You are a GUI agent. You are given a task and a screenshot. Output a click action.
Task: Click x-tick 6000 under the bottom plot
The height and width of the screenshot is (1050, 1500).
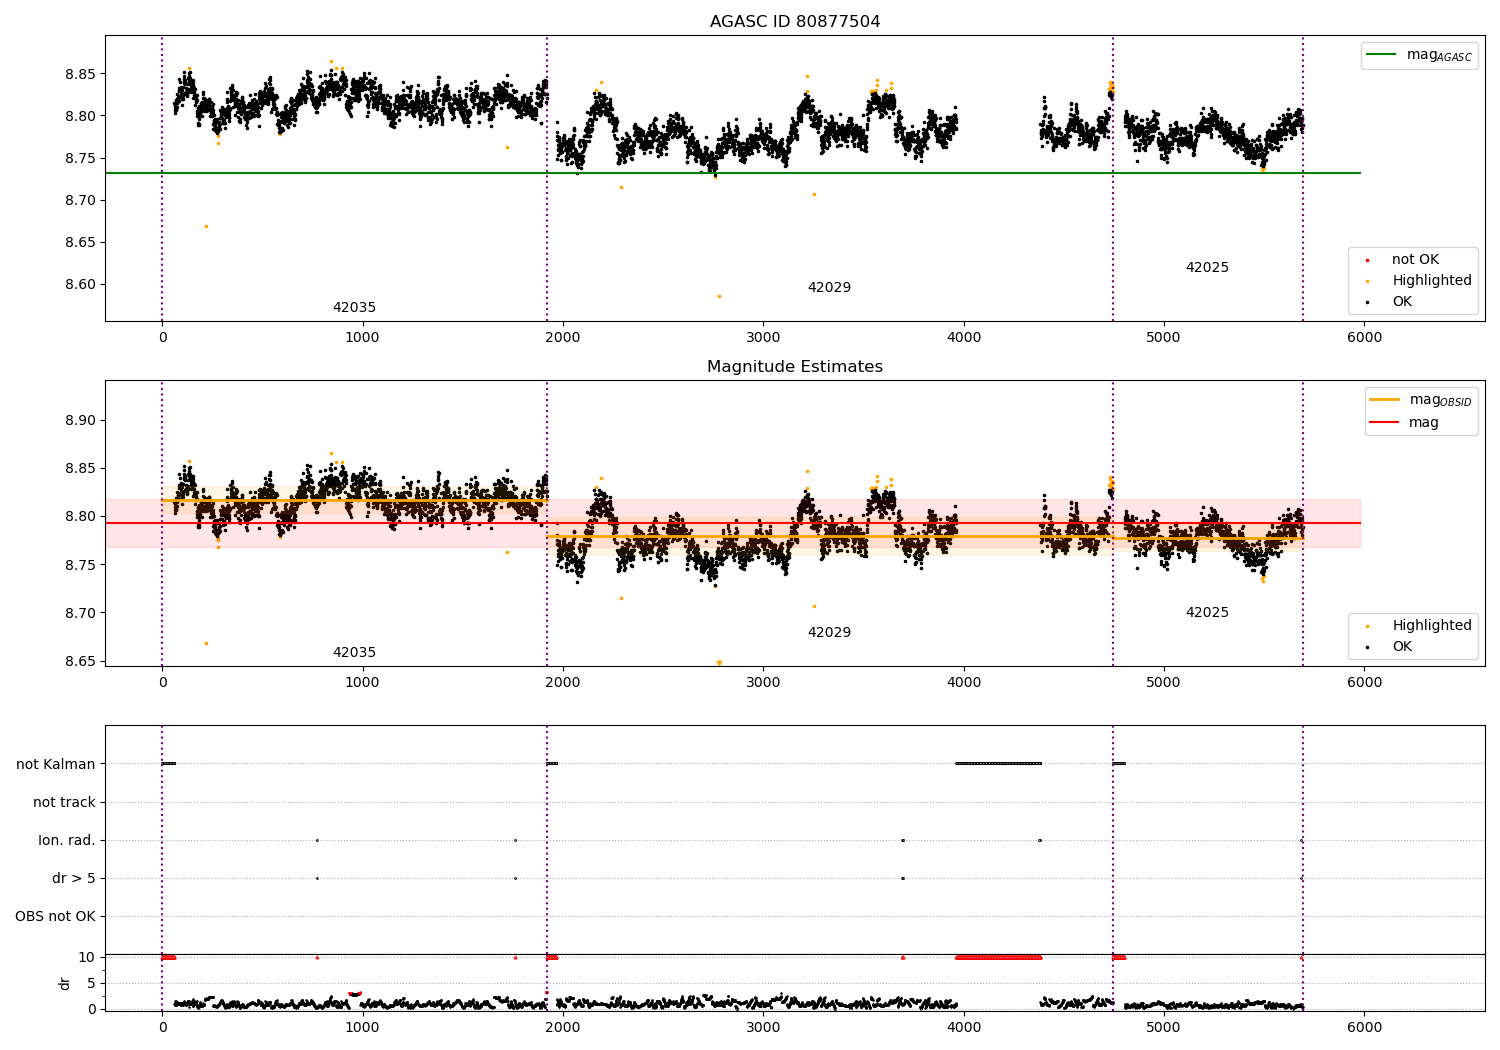coord(1364,1027)
